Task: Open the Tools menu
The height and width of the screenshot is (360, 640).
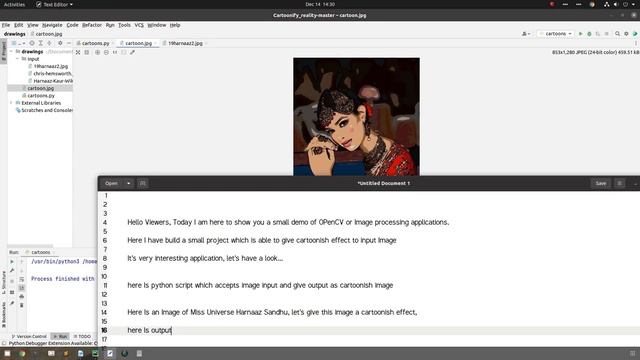Action: (x=124, y=25)
